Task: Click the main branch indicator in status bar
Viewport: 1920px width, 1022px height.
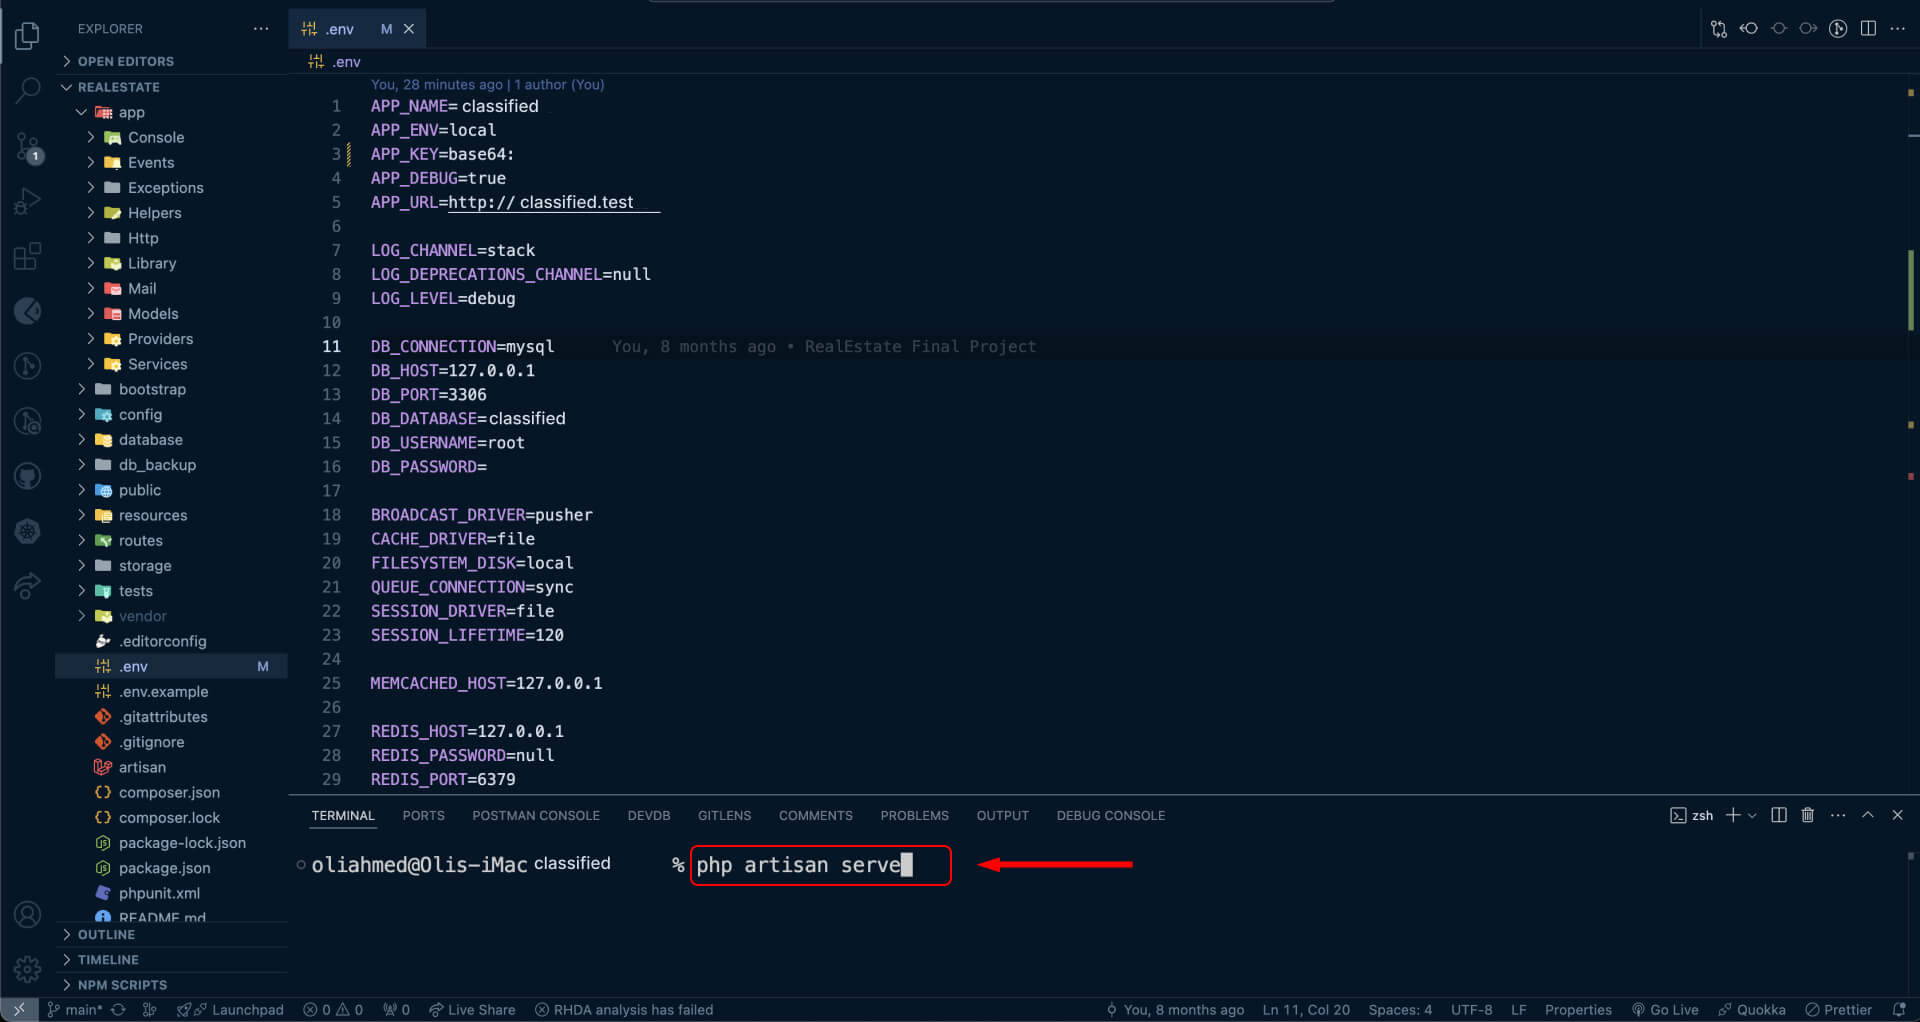Action: [x=77, y=1010]
